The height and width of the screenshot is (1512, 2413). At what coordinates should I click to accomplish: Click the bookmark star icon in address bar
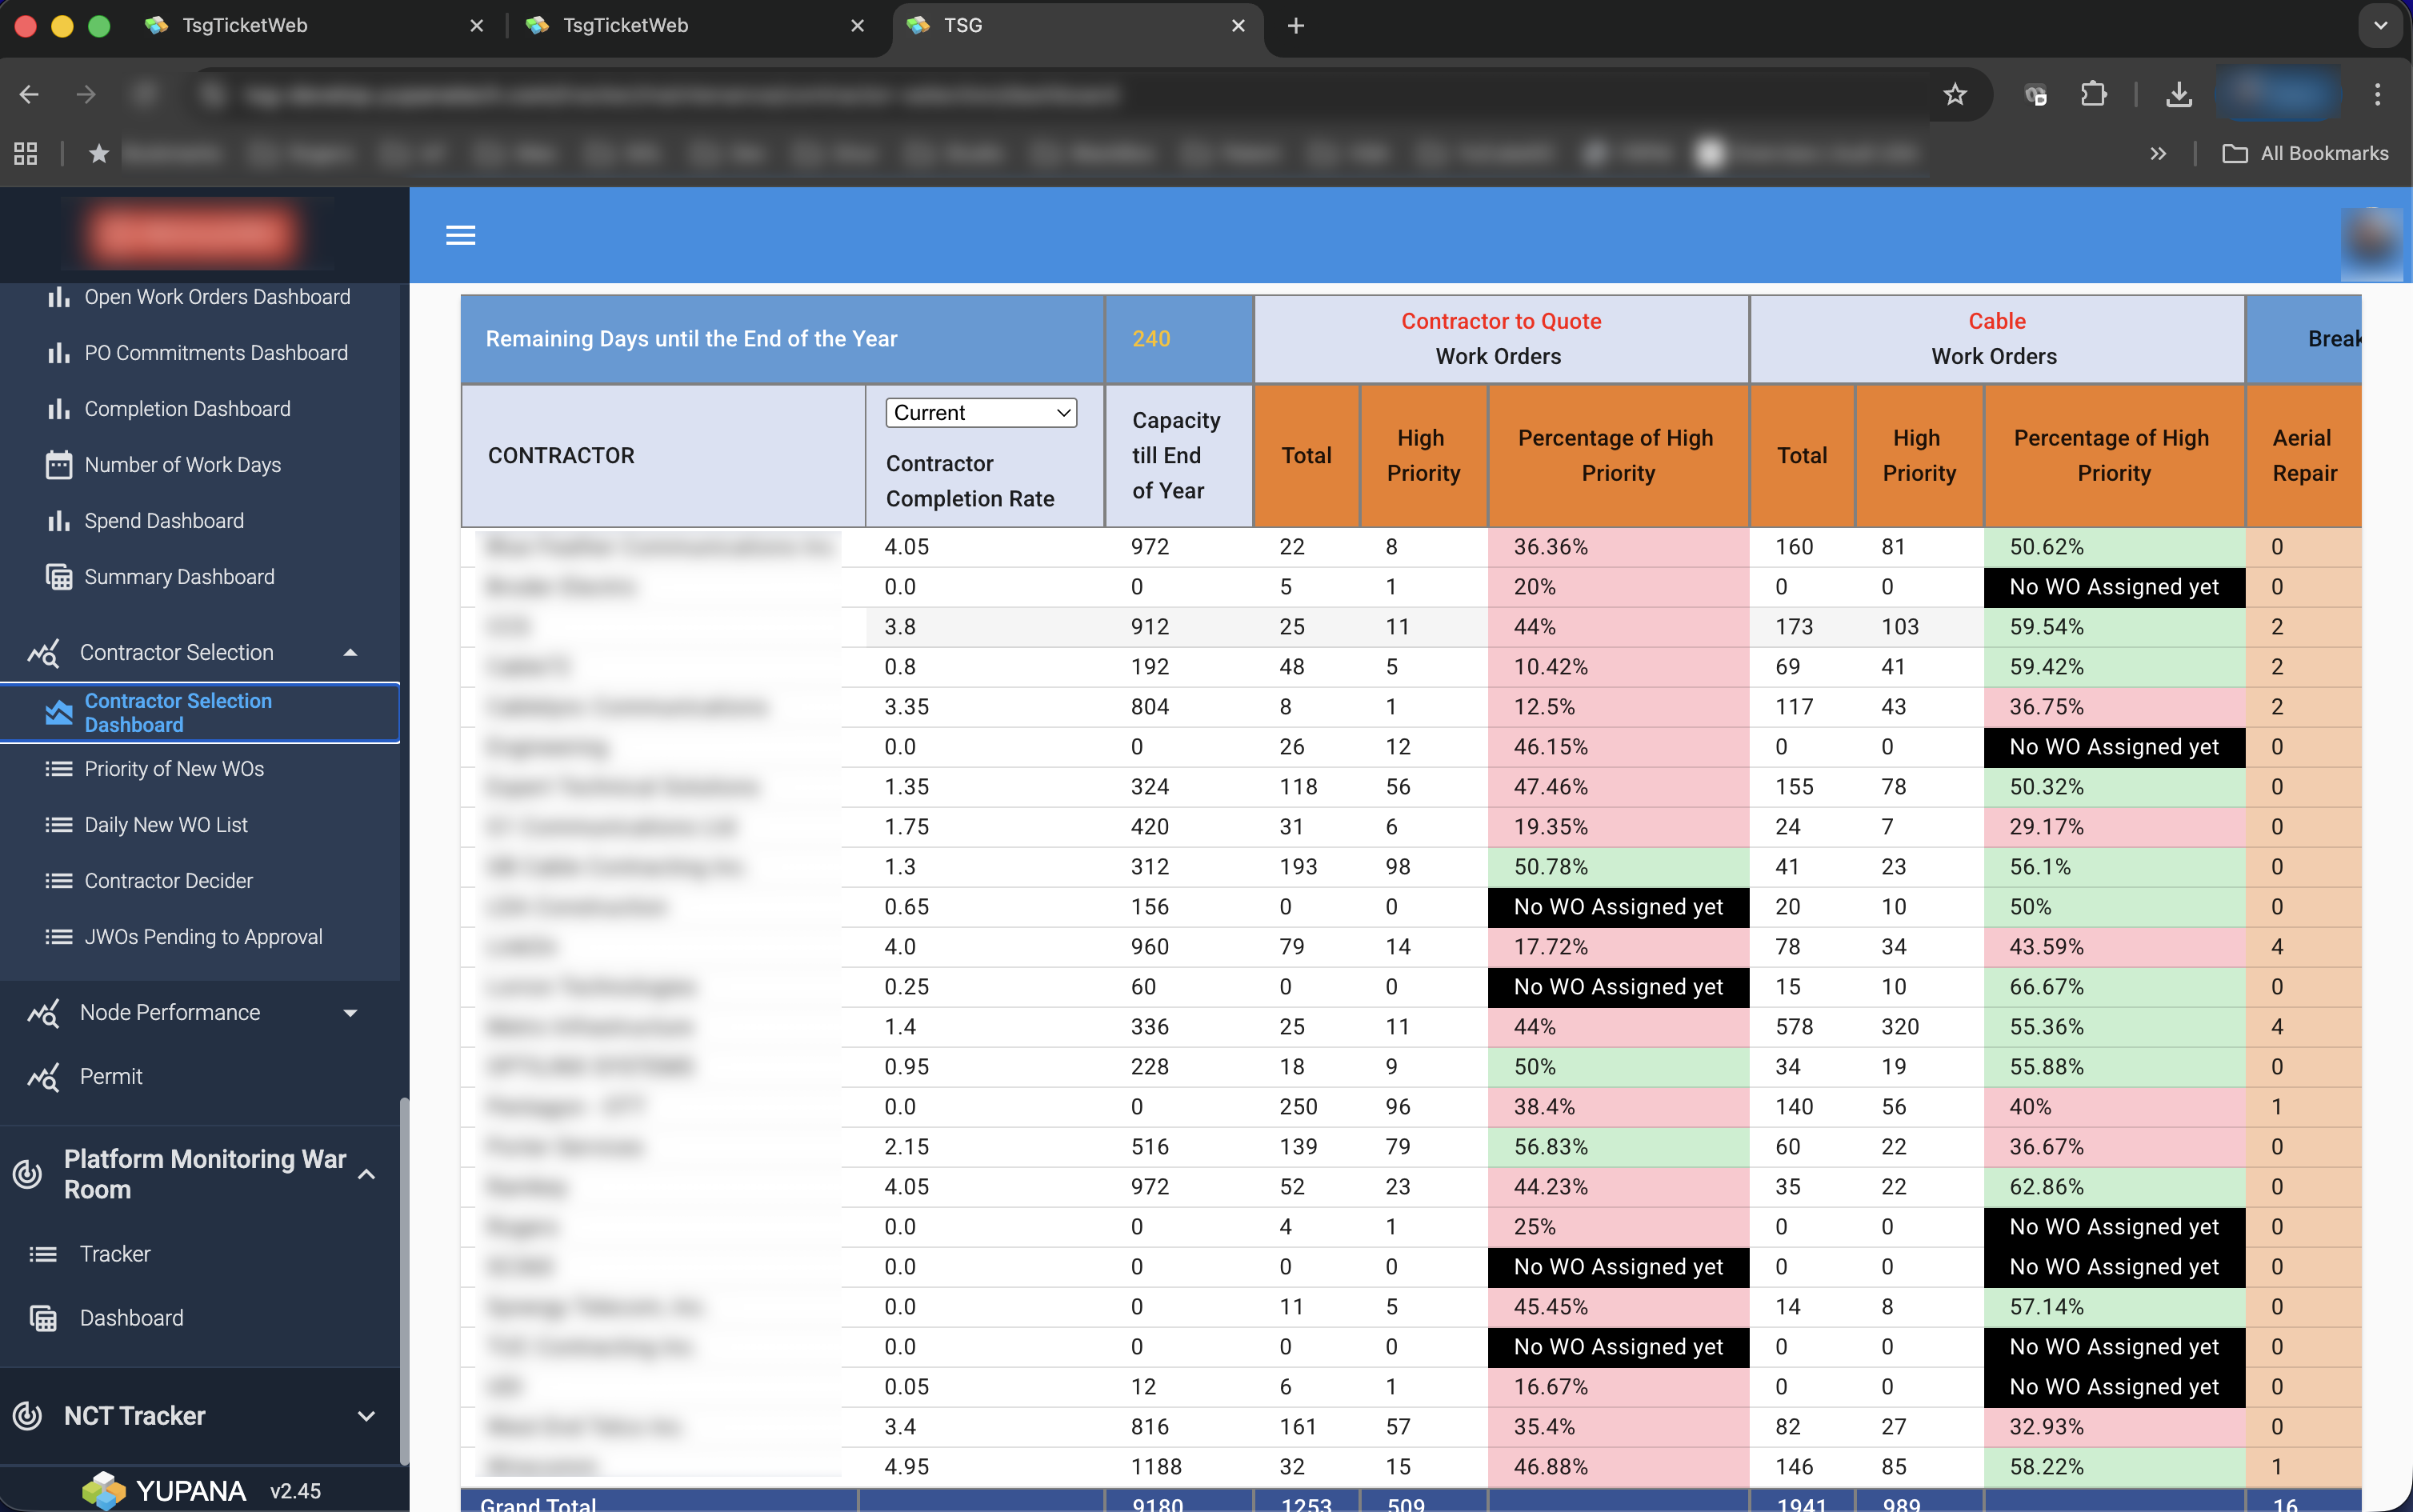click(1954, 95)
